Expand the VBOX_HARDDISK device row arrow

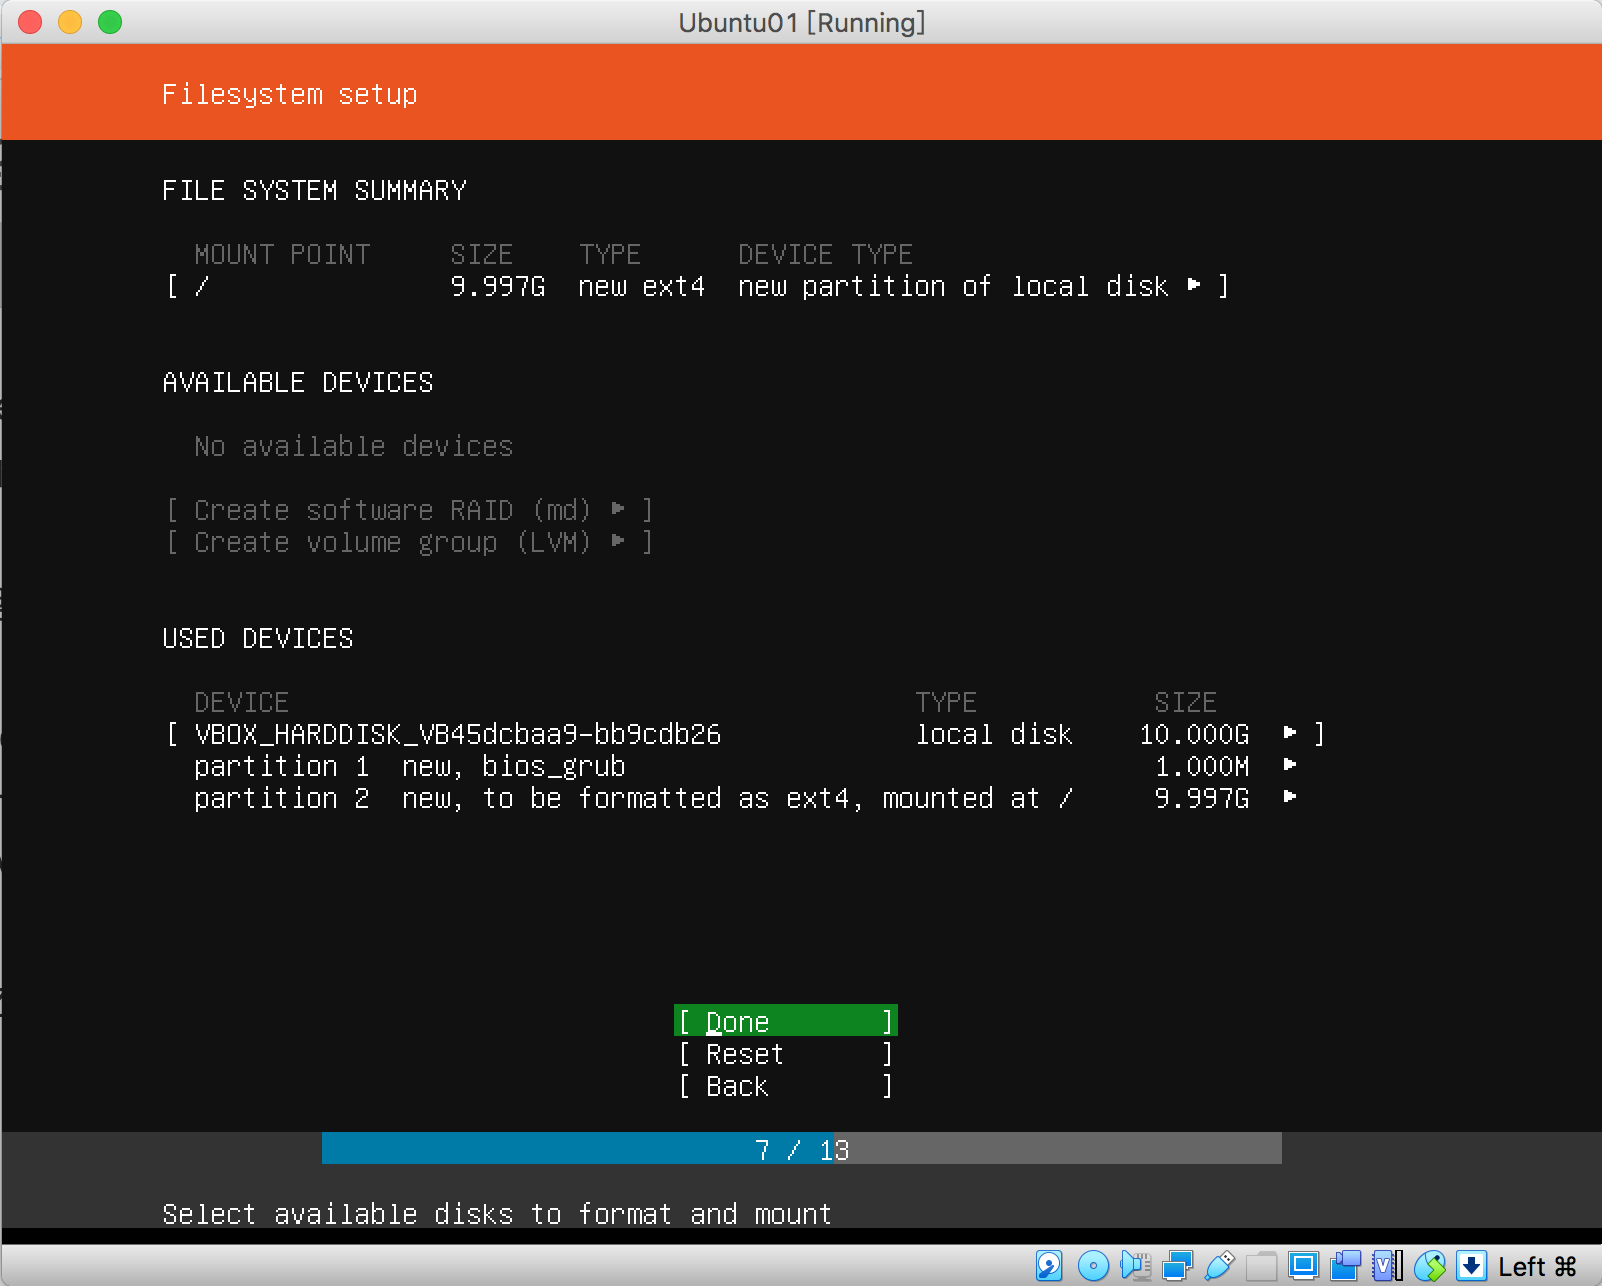pos(1290,733)
